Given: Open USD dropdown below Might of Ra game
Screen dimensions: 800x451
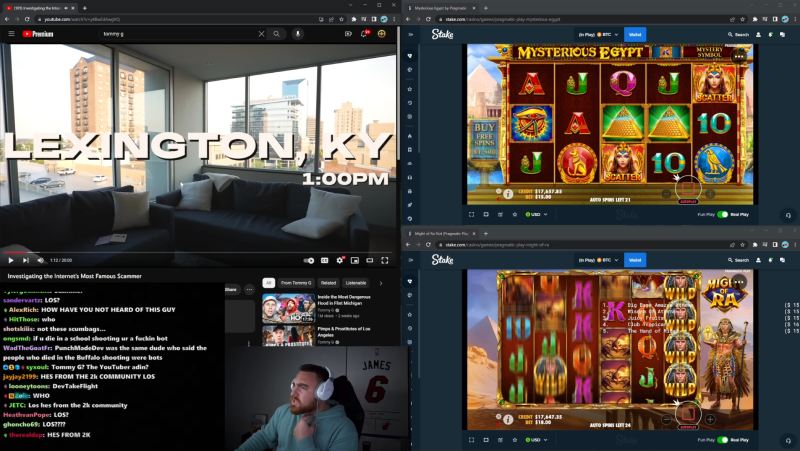Looking at the screenshot, I should click(x=536, y=440).
